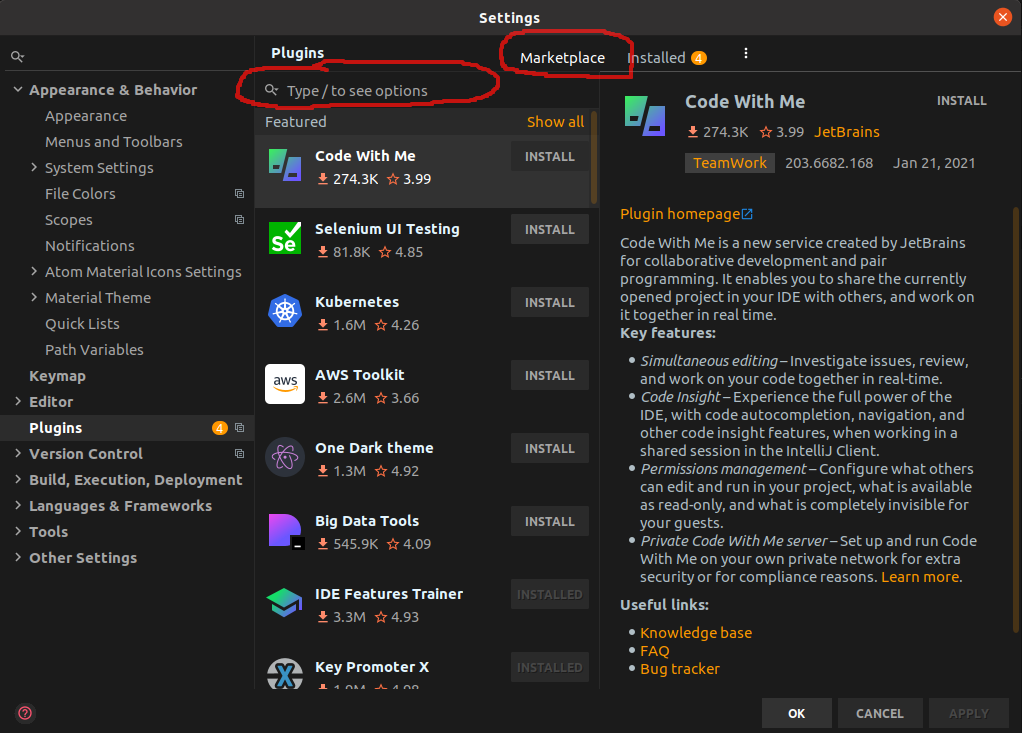Click the plugin description scrollbar
The width and height of the screenshot is (1022, 733).
(1015, 420)
